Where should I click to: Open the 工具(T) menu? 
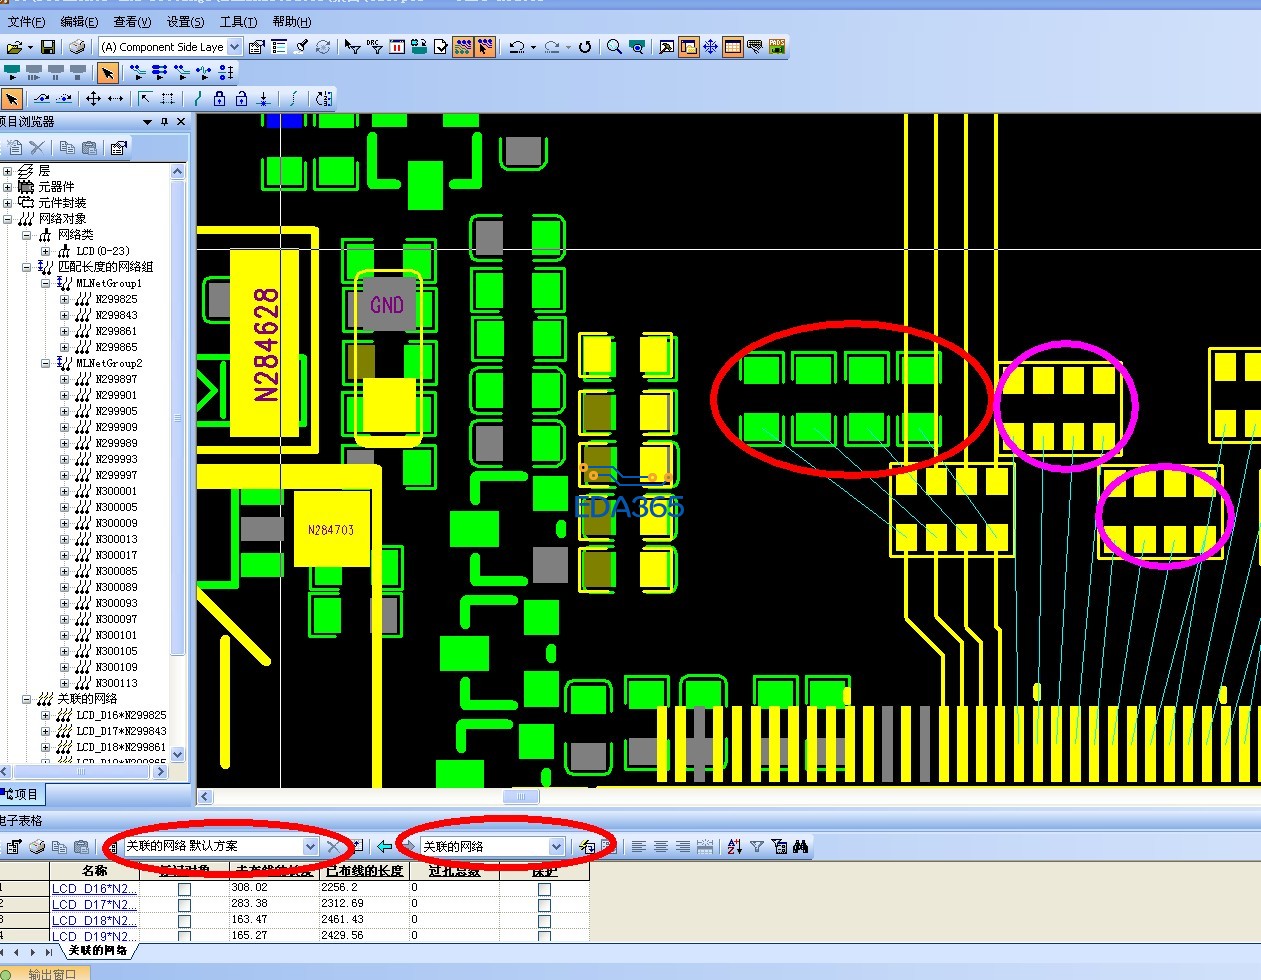click(x=238, y=21)
